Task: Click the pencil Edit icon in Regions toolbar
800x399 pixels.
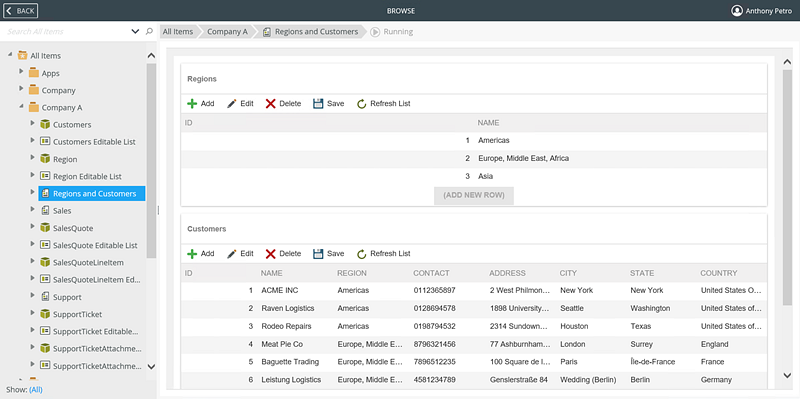Action: [x=232, y=104]
